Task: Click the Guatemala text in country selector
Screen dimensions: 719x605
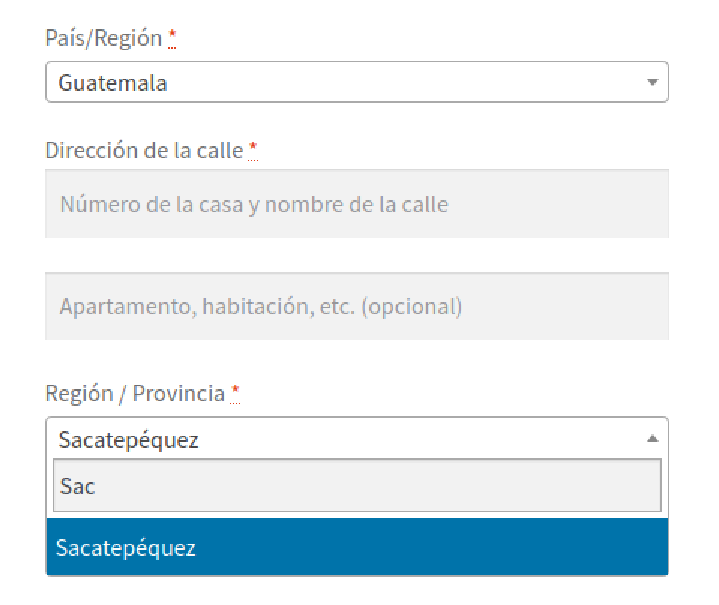Action: [113, 83]
